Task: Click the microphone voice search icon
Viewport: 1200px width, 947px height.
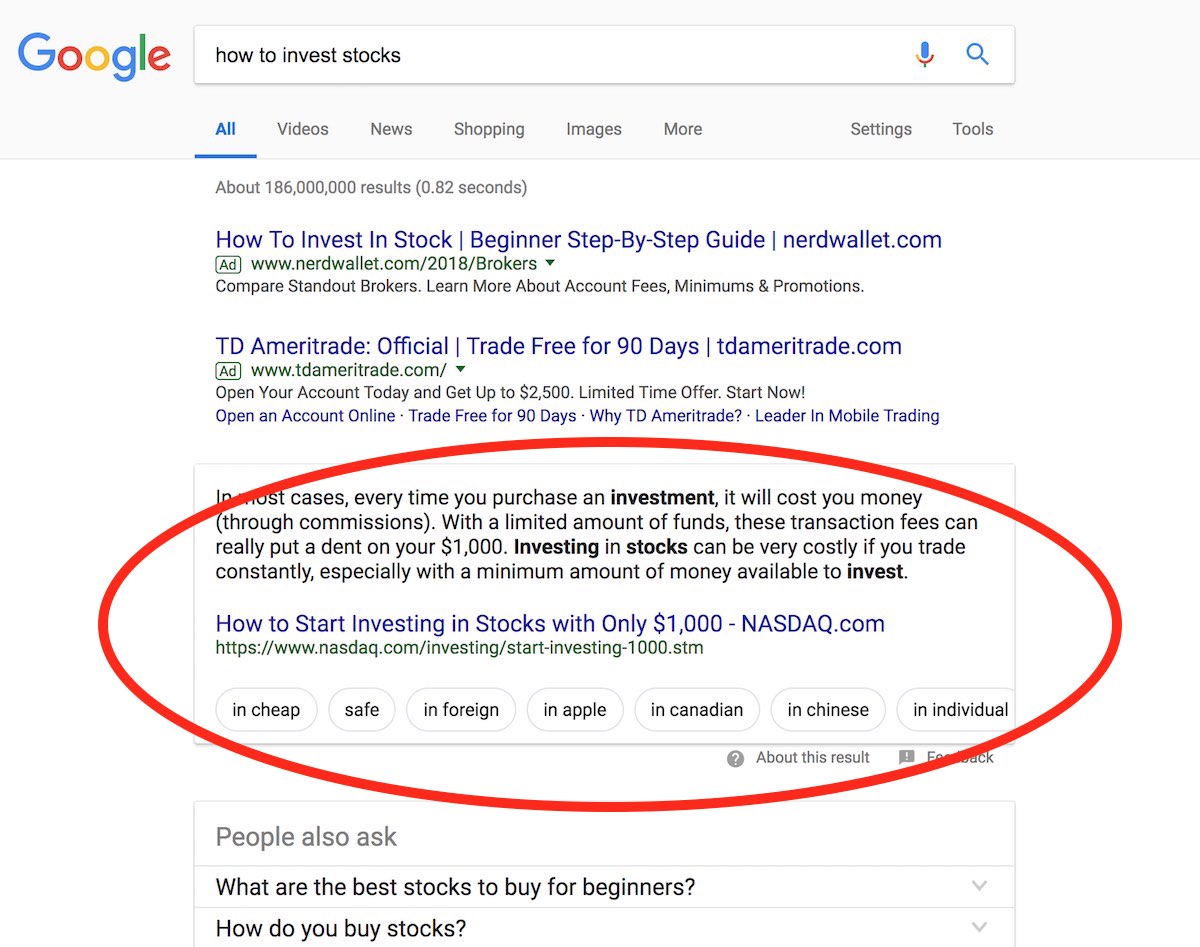Action: click(925, 54)
